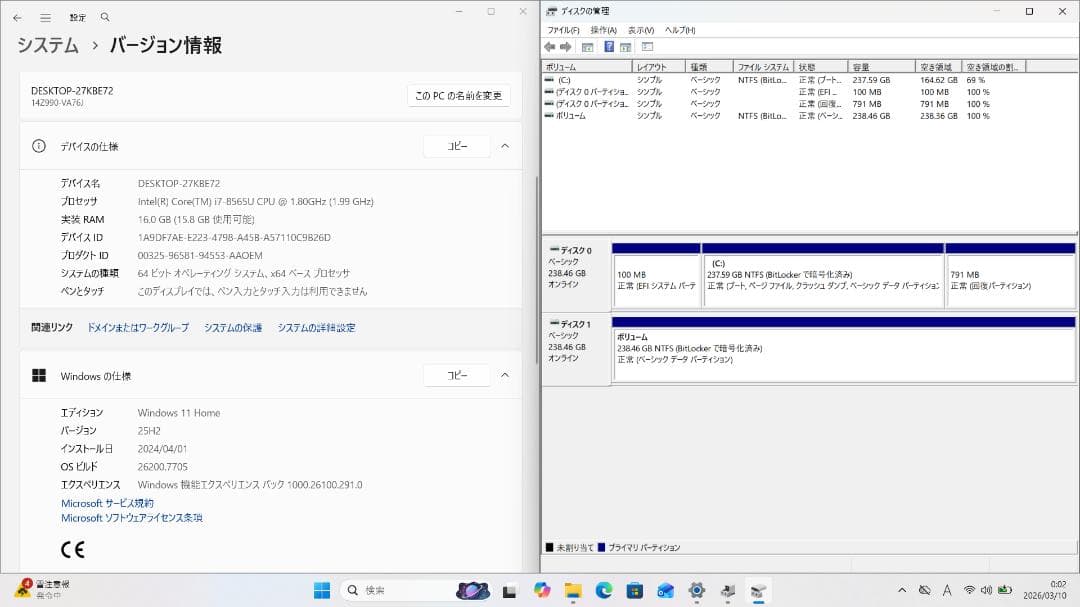This screenshot has height=607, width=1080.
Task: Open the weather widget on the taskbar
Action: point(43,589)
